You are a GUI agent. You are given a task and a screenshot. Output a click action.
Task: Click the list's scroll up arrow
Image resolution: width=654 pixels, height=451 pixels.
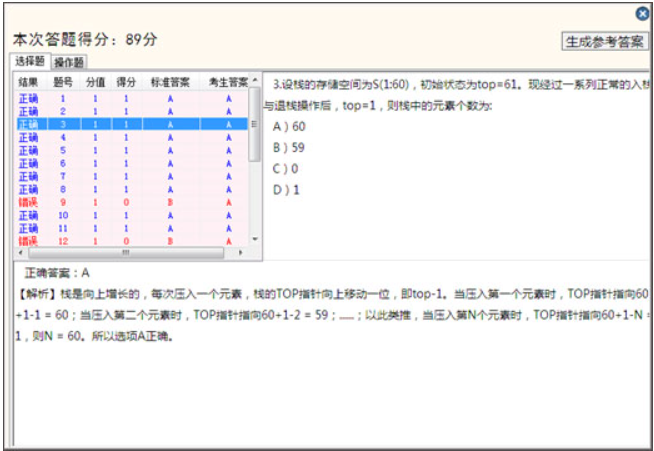[x=255, y=80]
